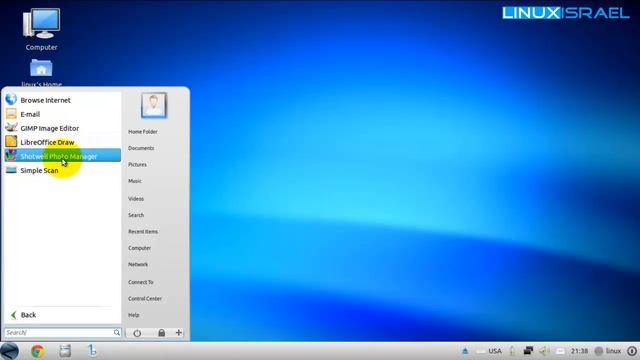This screenshot has width=640, height=360.
Task: Open Simple Scan
Action: point(62,170)
